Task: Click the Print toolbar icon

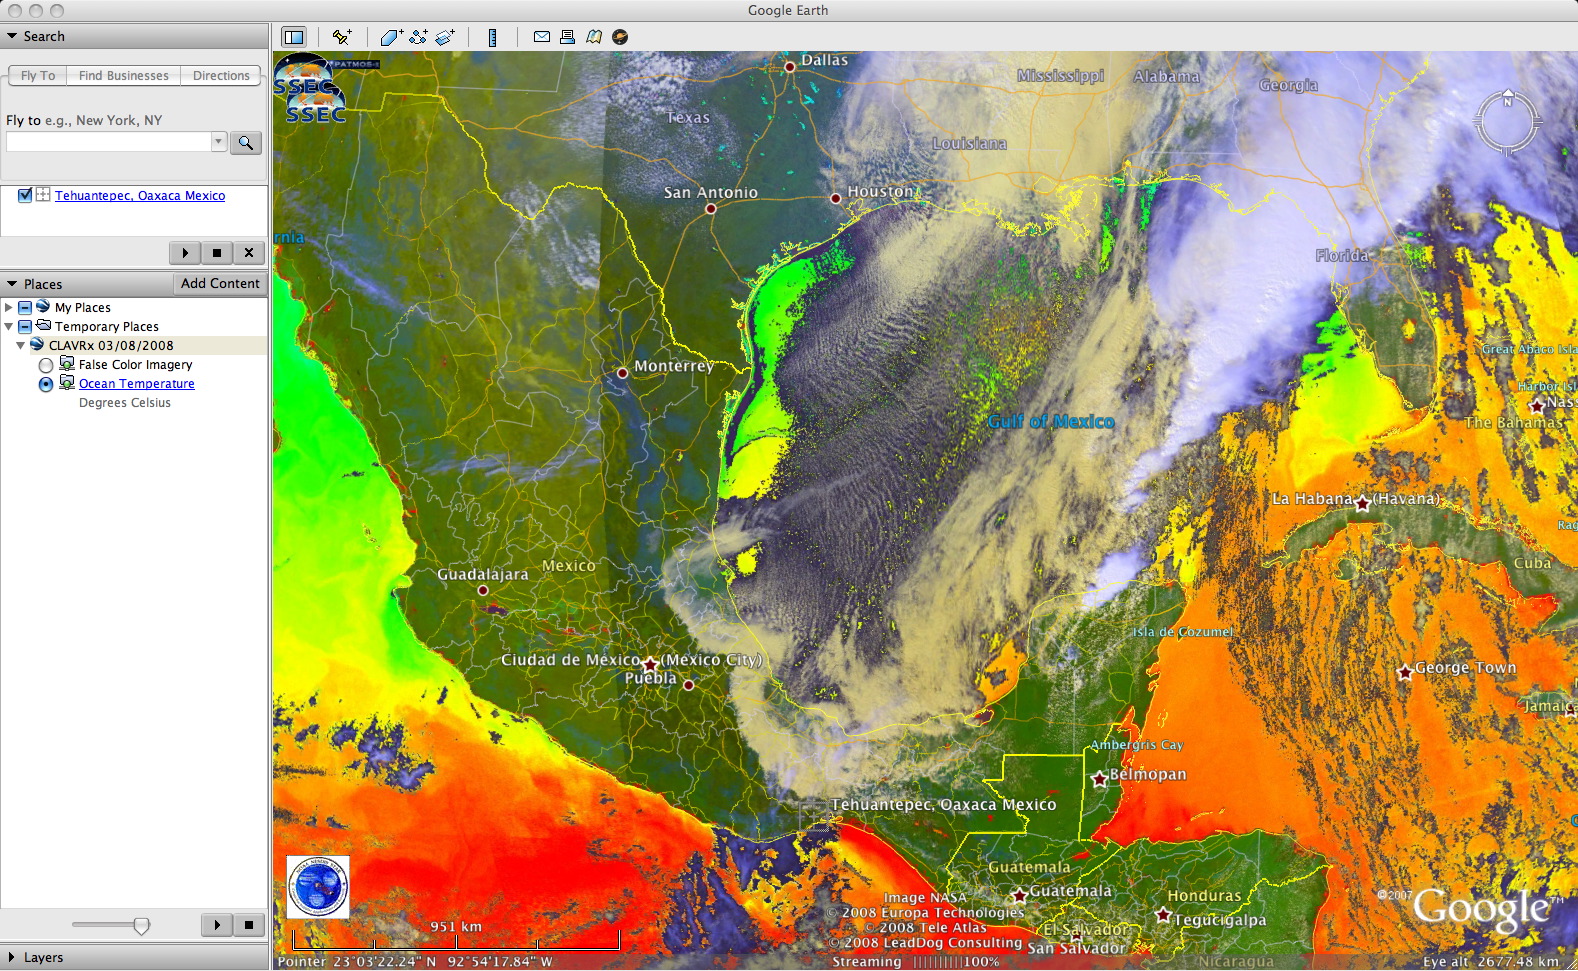Action: pyautogui.click(x=567, y=37)
